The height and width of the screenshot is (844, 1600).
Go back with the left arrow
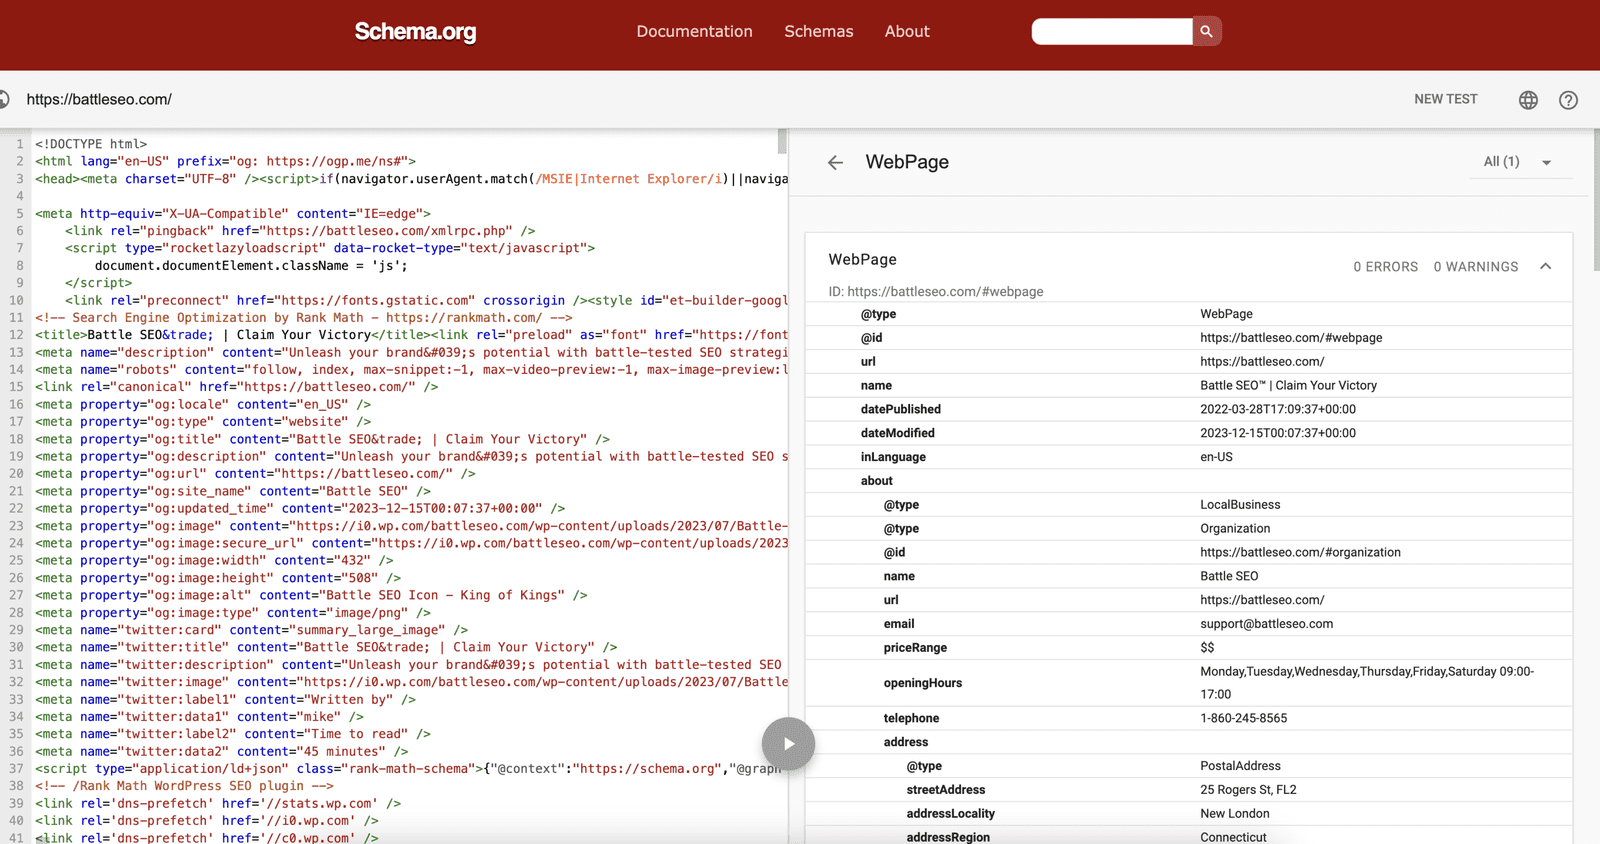point(835,162)
